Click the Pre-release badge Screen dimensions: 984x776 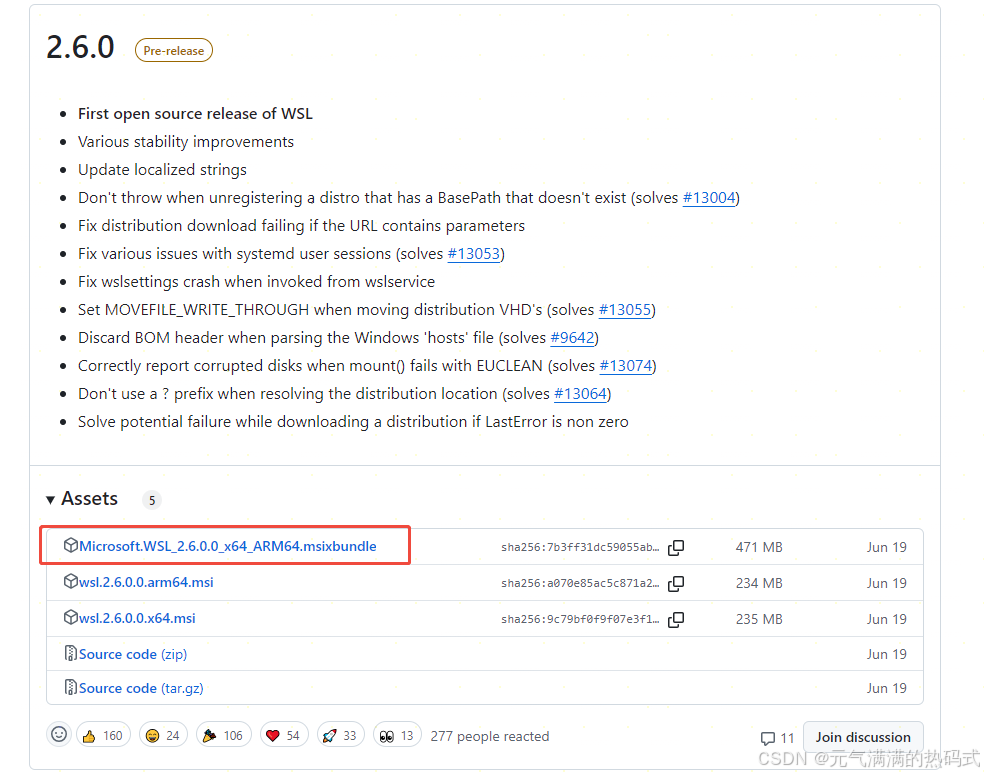click(x=174, y=50)
